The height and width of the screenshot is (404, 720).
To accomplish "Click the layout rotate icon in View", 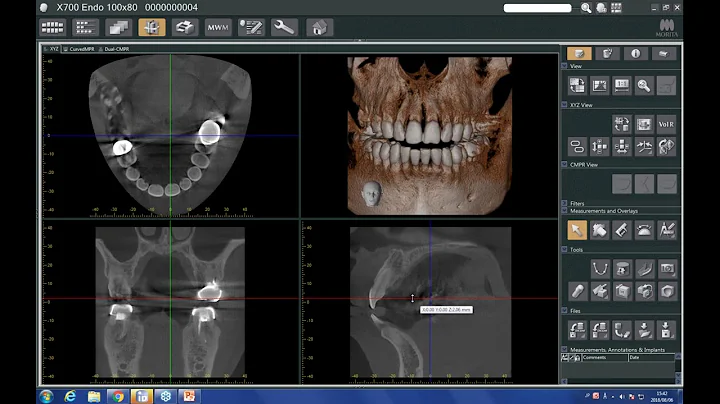I will click(x=577, y=85).
